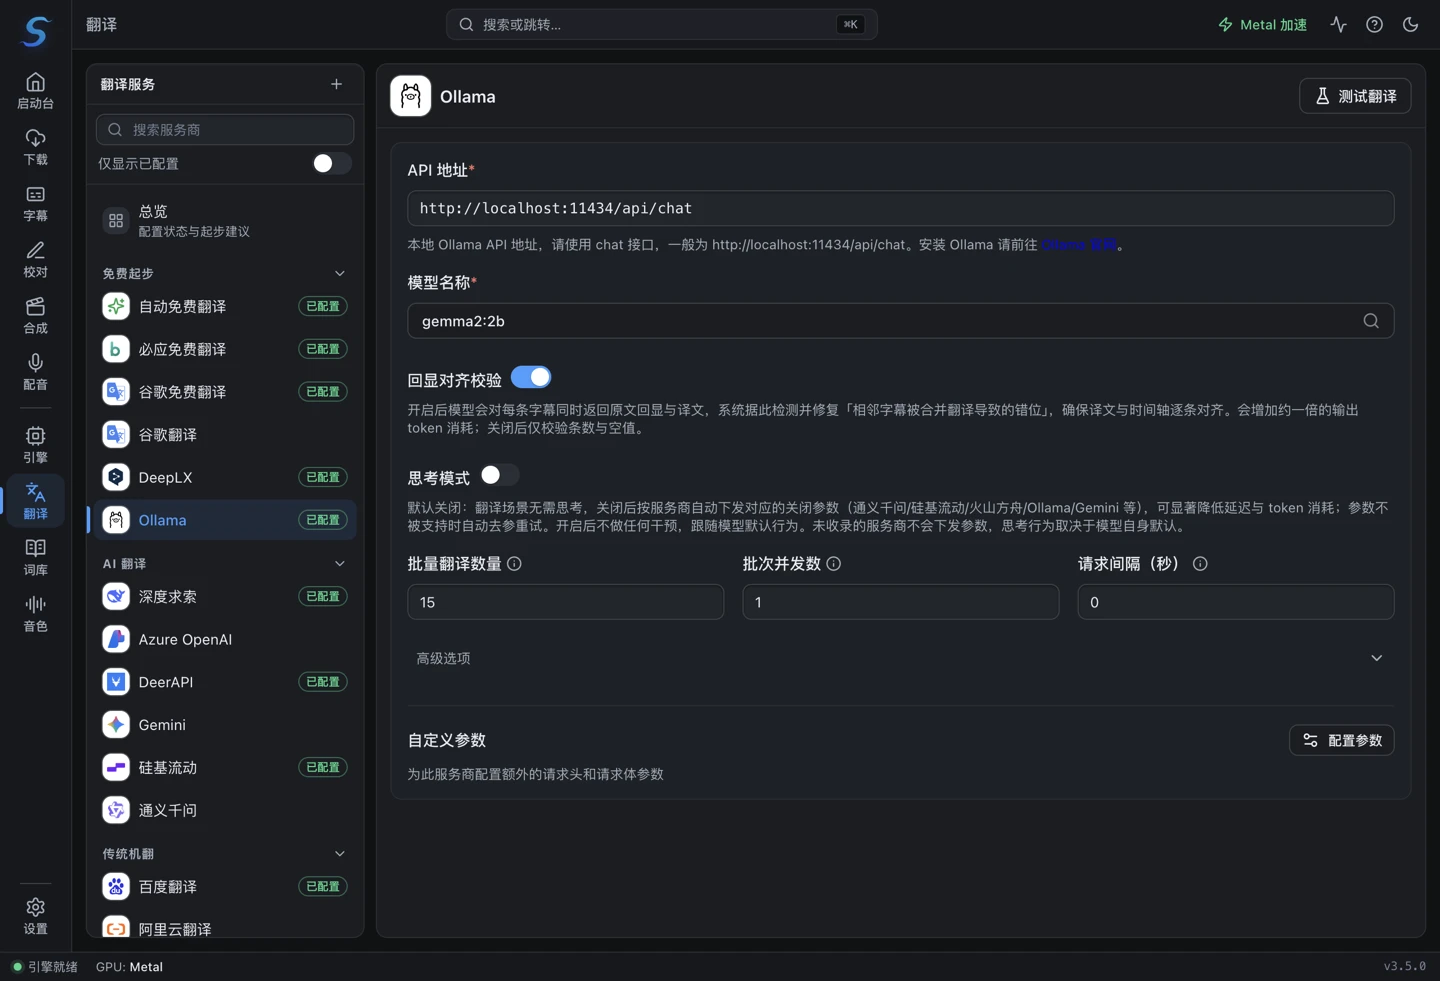Select DeepLX service

tap(225, 477)
